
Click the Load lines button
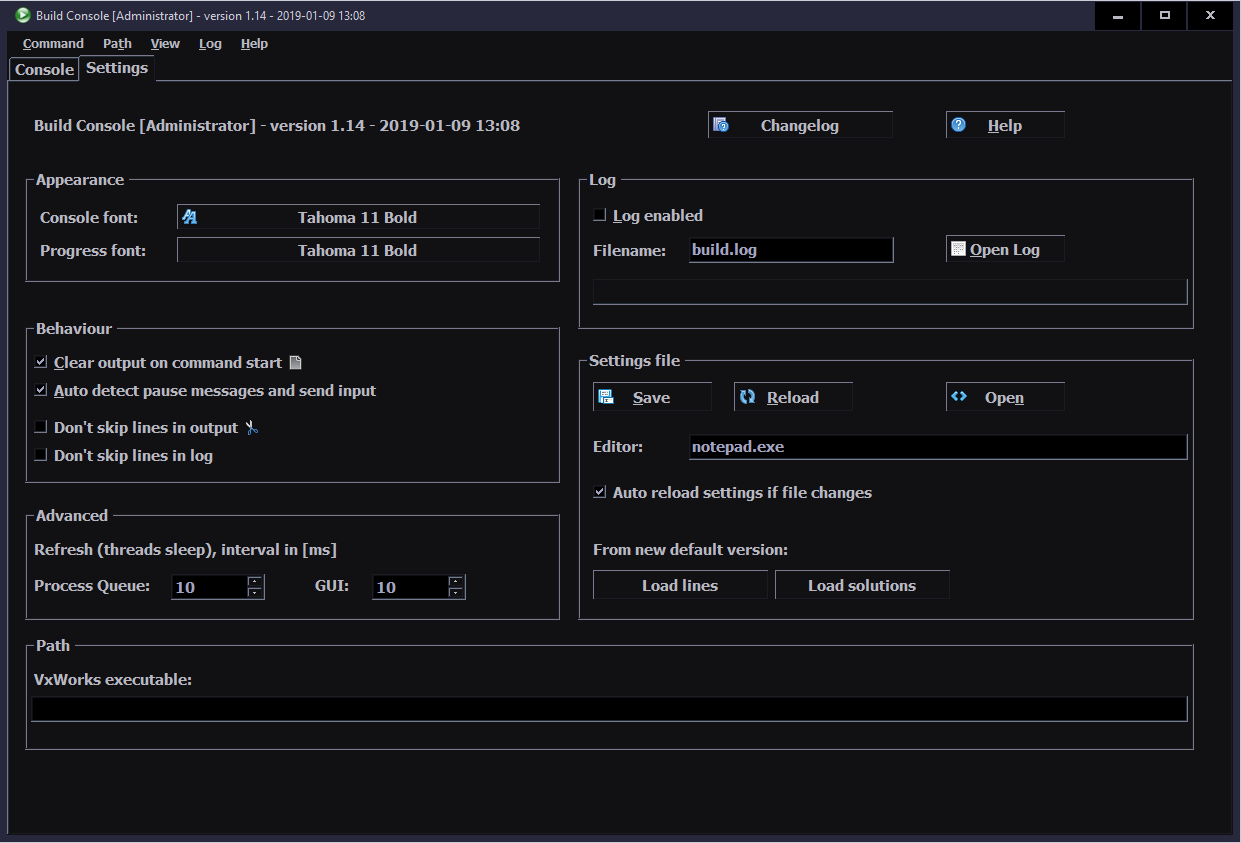tap(680, 585)
